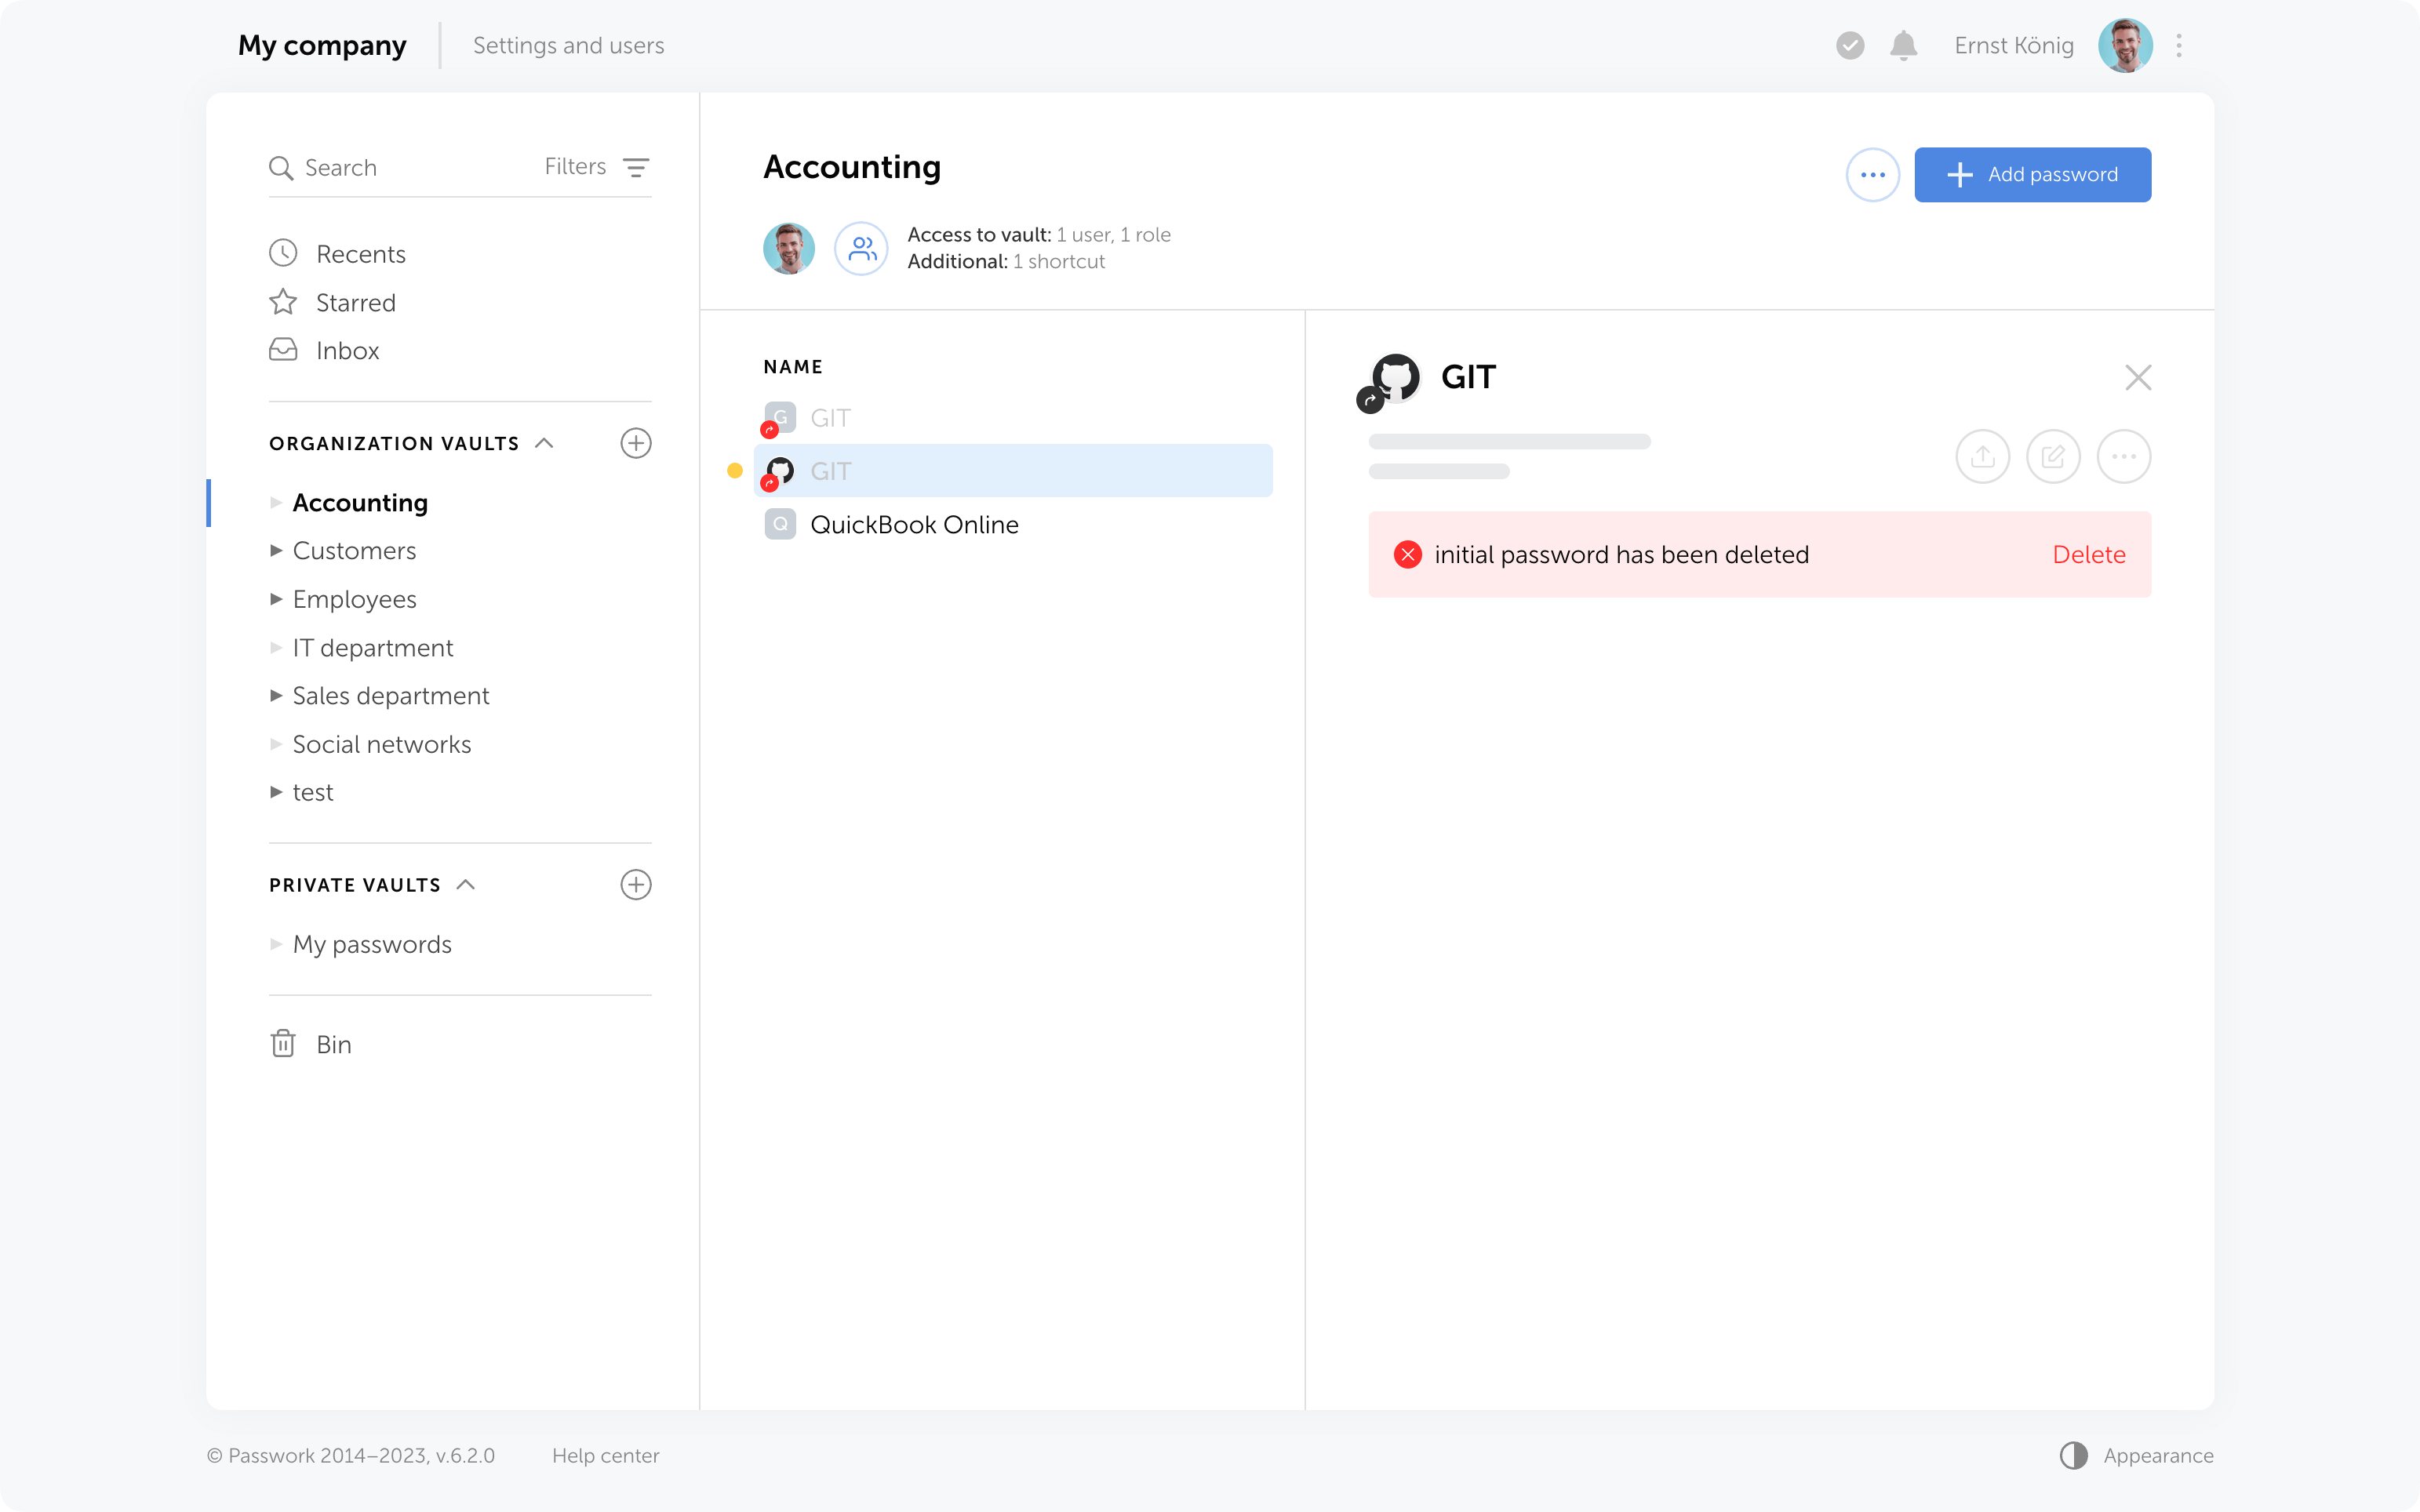Click the Add password button
The image size is (2420, 1512).
[x=2032, y=175]
